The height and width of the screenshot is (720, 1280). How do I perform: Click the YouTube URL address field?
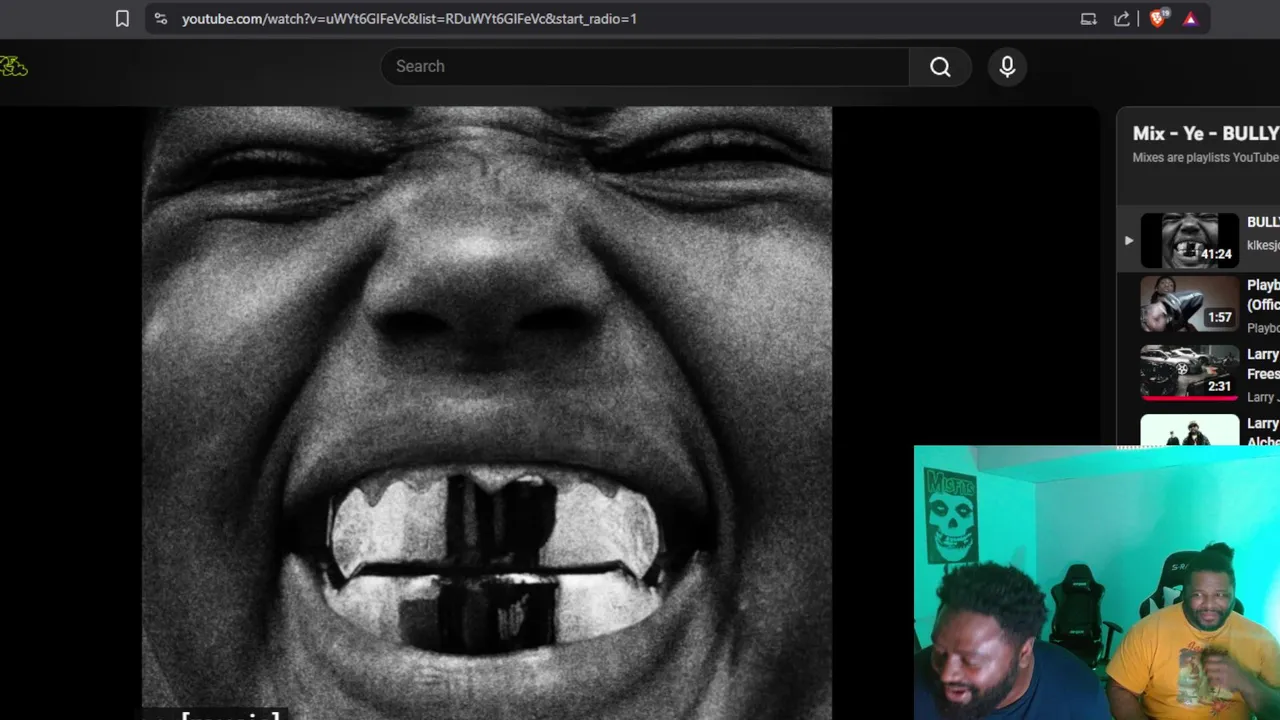point(409,18)
